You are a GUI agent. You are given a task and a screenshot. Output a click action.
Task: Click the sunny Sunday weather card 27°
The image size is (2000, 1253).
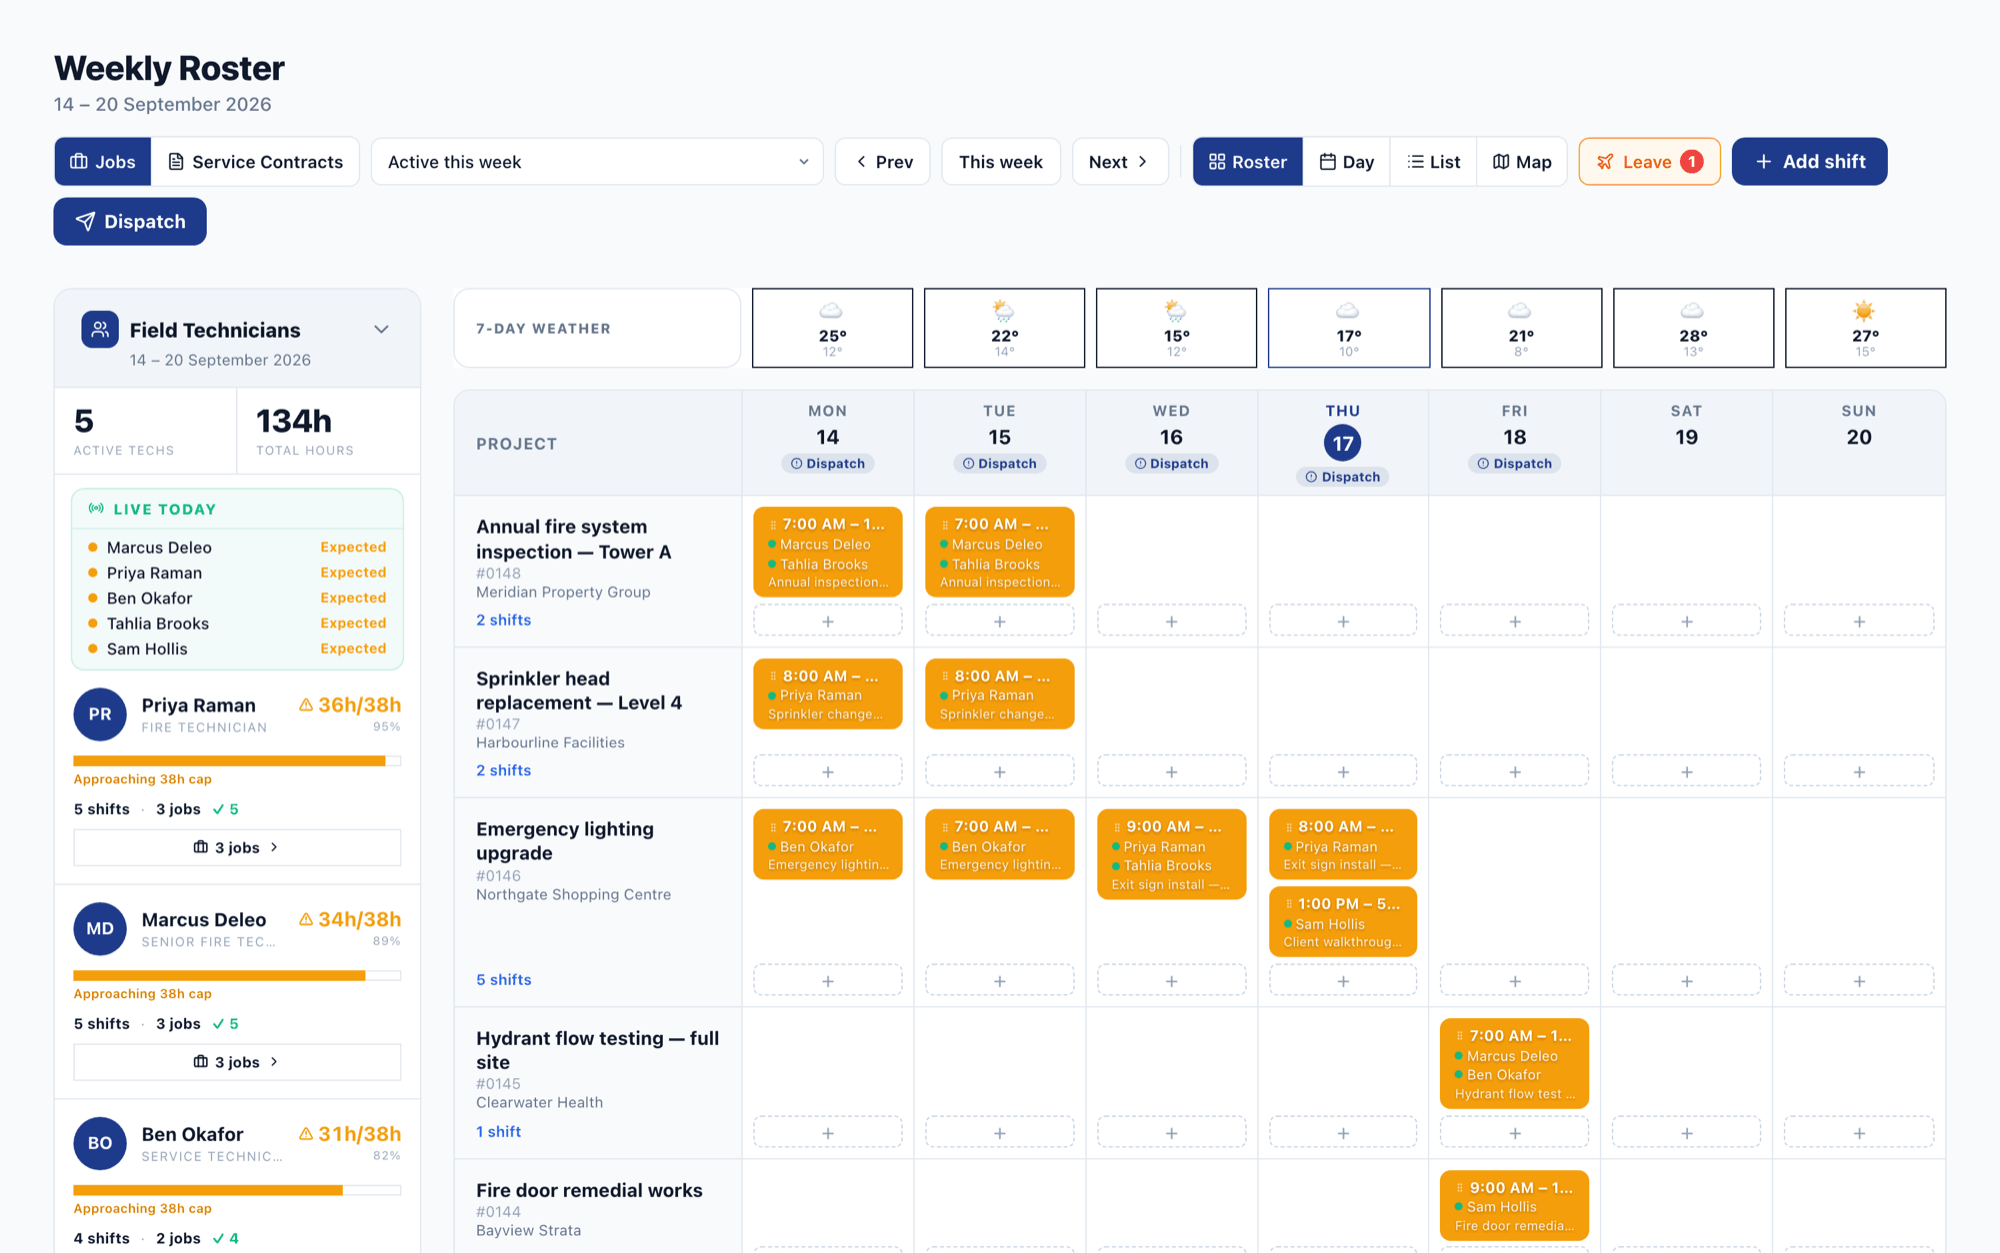[1865, 328]
